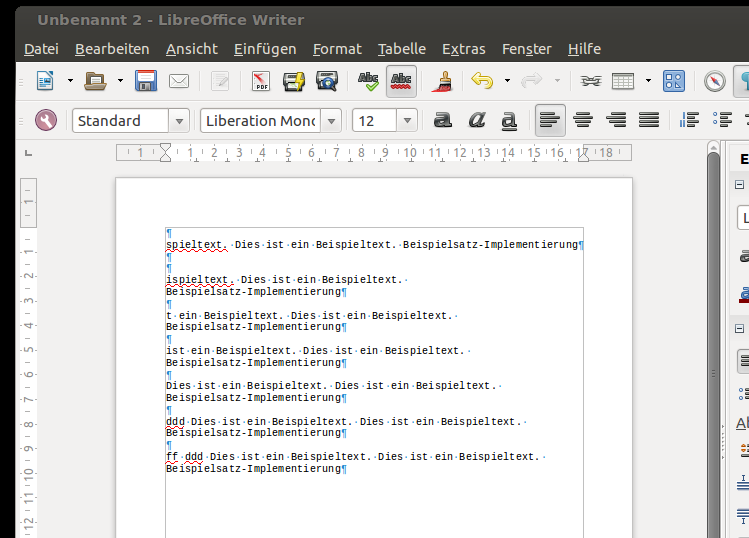The image size is (749, 538).
Task: Expand the Undo history dropdown
Action: [x=507, y=81]
